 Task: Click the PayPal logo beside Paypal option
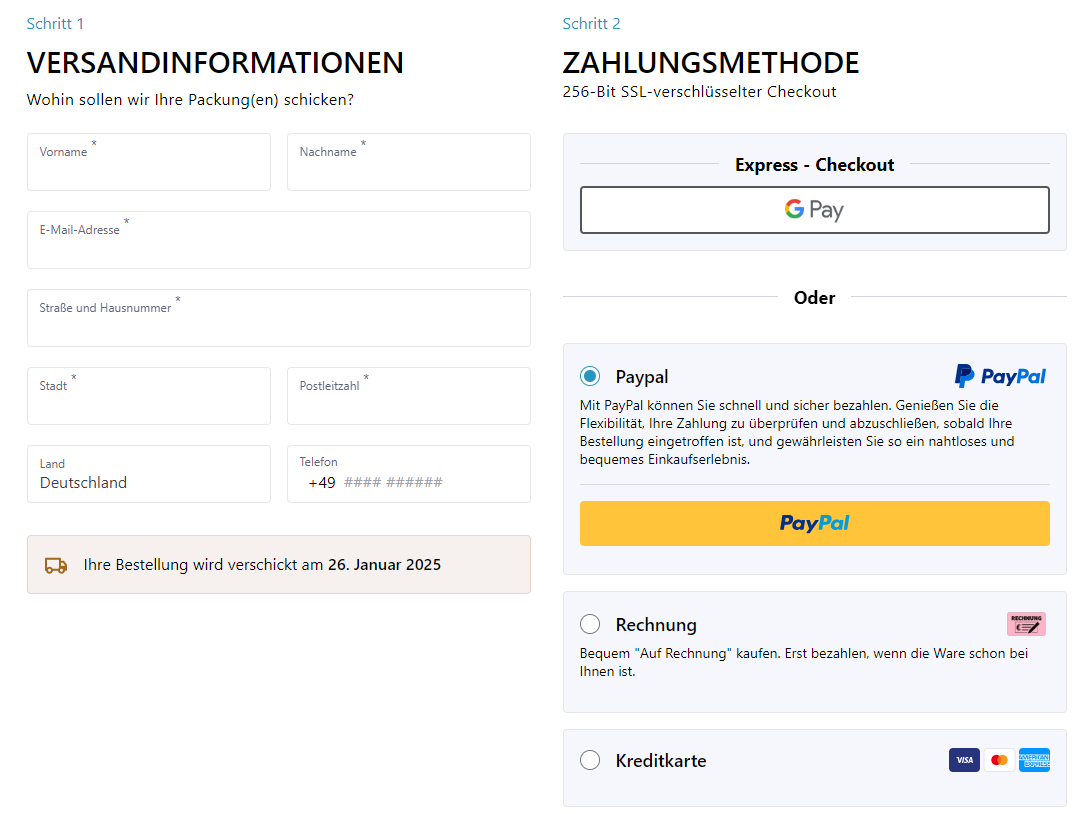click(1000, 376)
